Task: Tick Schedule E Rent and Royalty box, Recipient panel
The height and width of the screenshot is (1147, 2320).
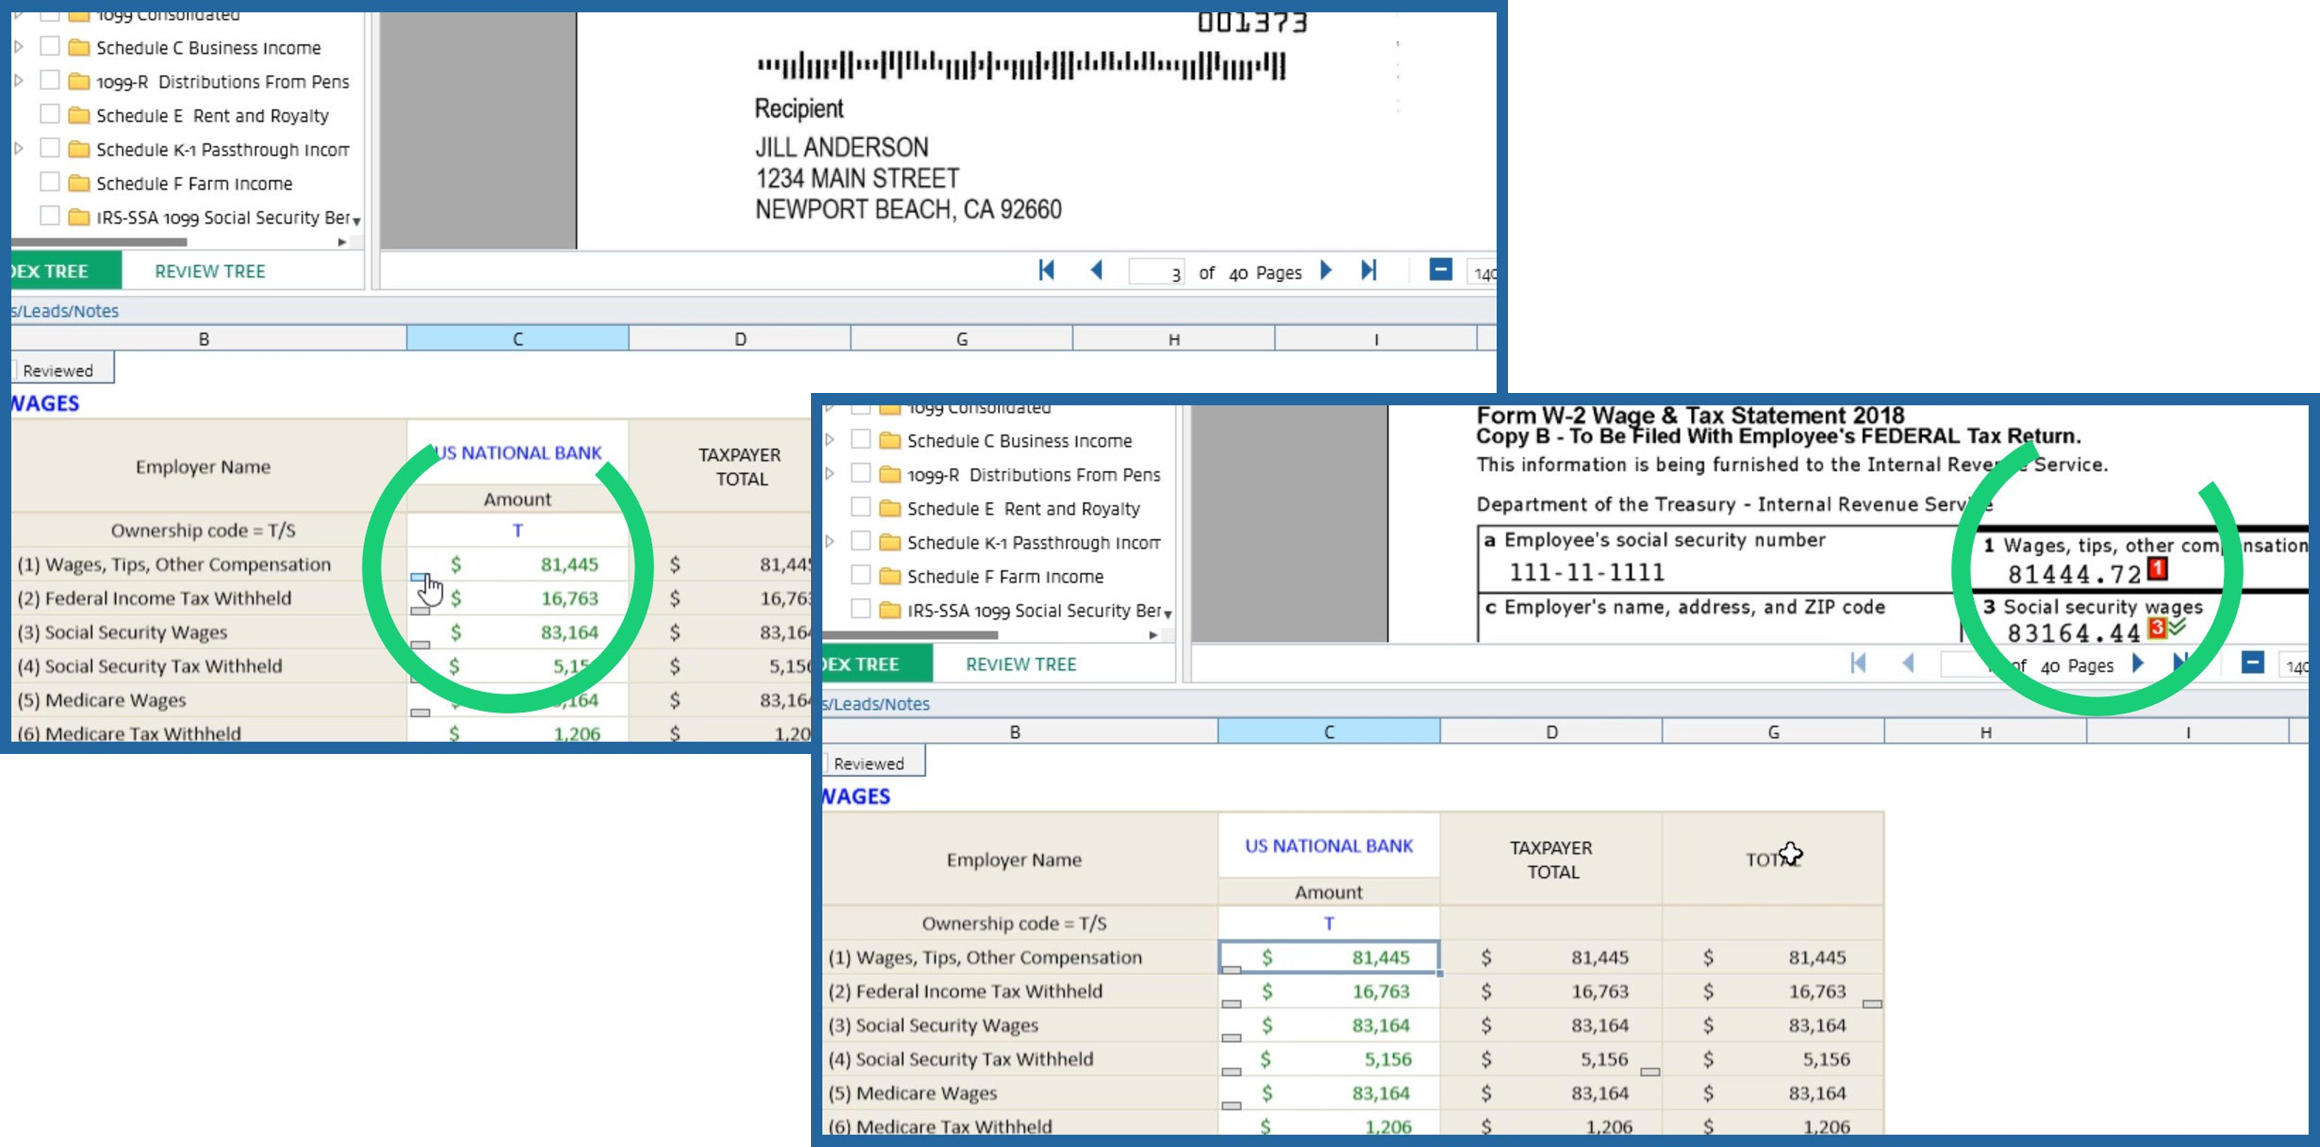Action: 49,114
